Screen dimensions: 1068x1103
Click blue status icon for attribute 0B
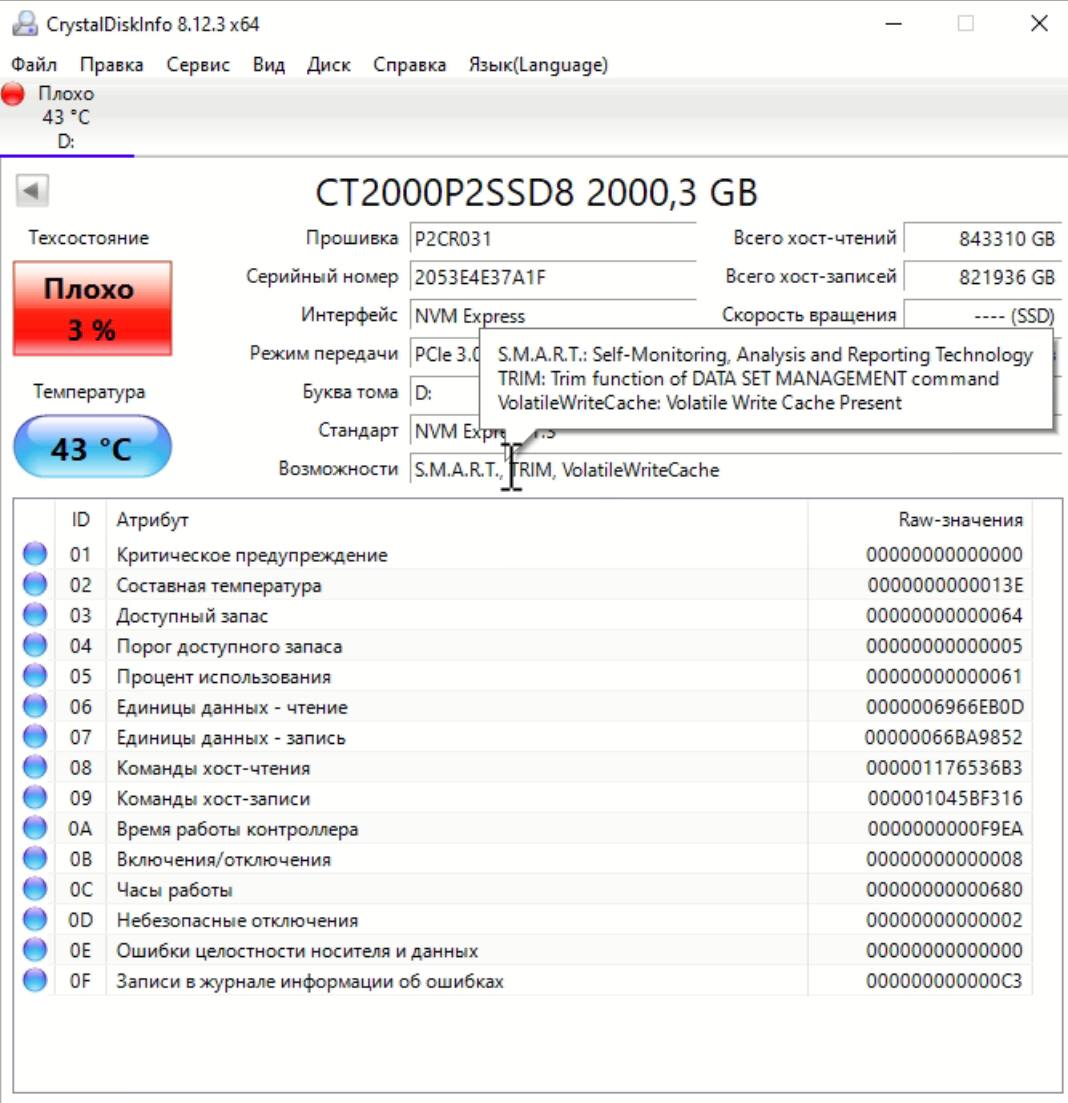point(34,858)
